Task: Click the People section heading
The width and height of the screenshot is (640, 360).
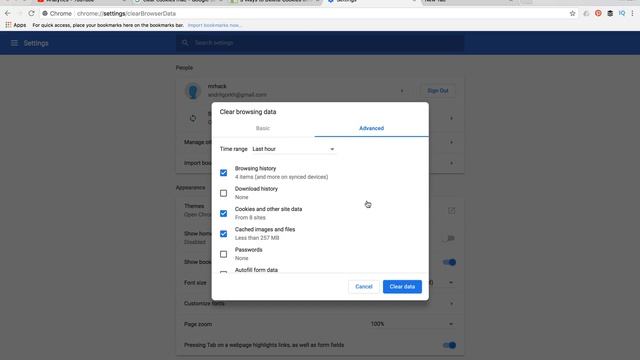Action: pyautogui.click(x=184, y=68)
